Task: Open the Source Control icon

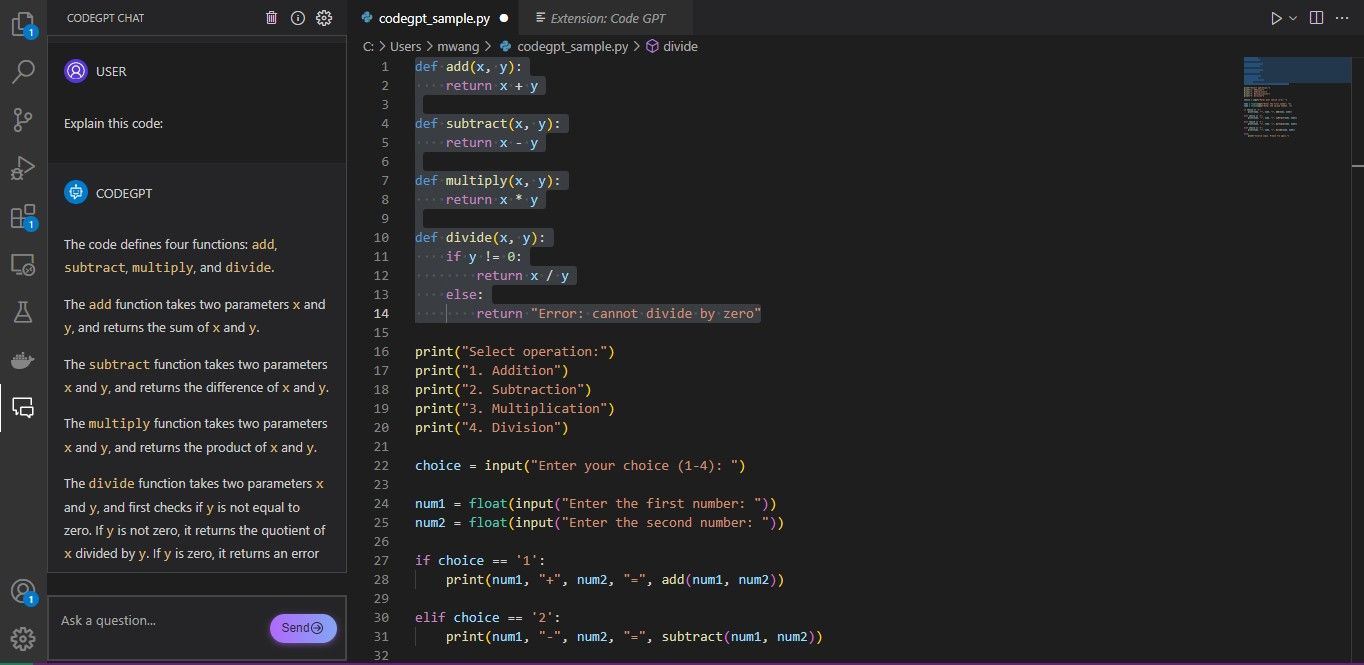Action: [x=24, y=119]
